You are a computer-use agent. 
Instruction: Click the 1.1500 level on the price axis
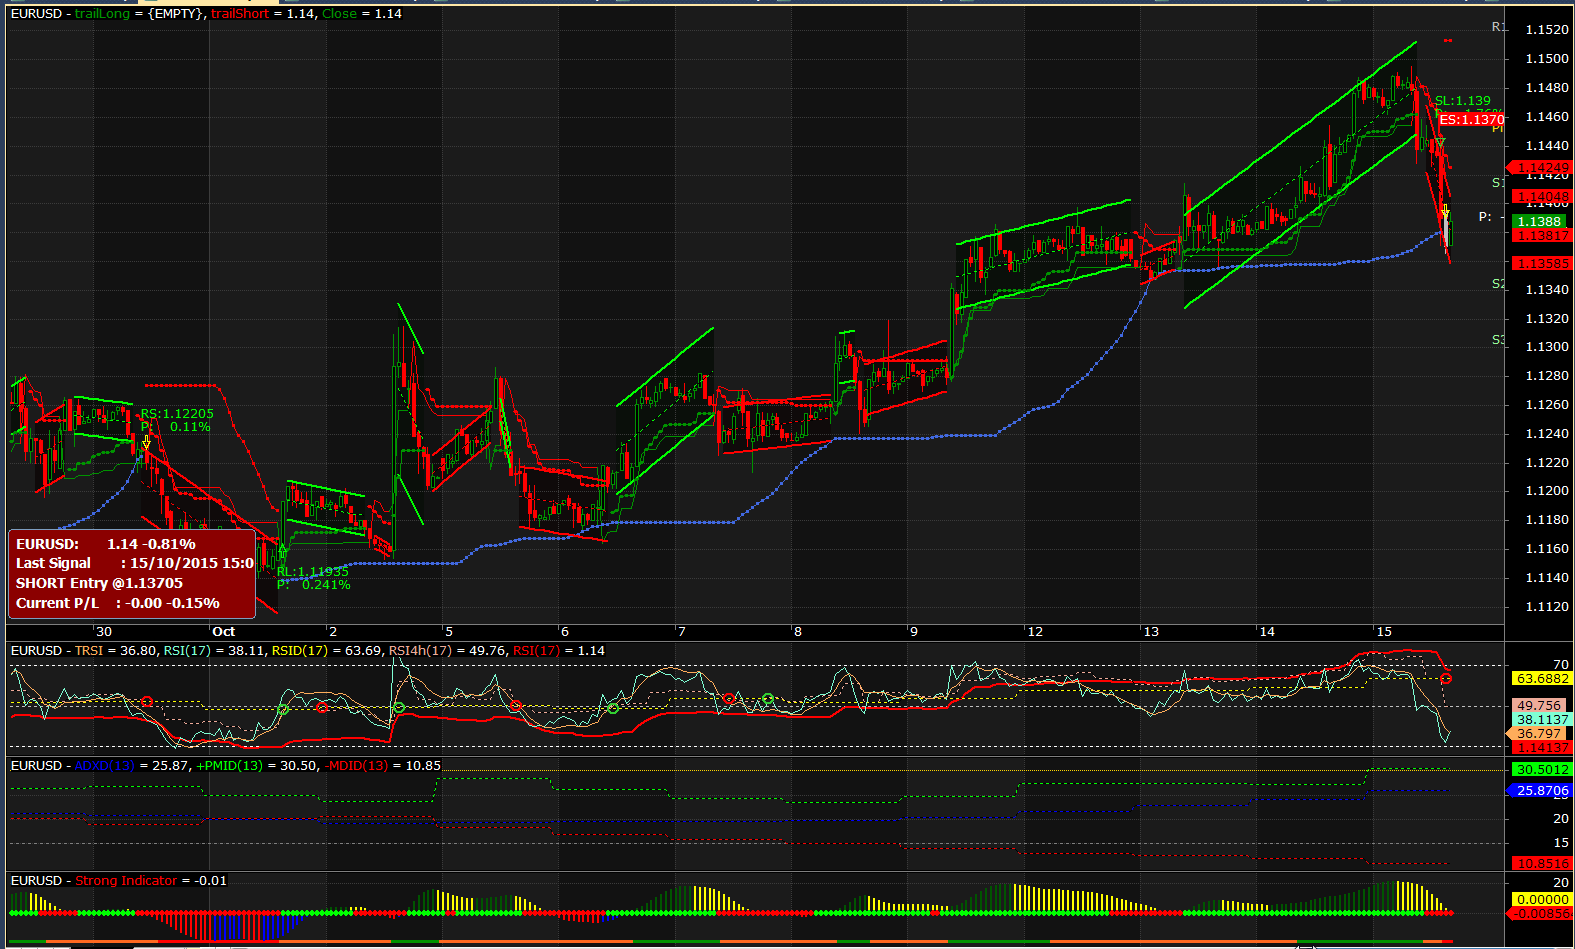(x=1547, y=59)
